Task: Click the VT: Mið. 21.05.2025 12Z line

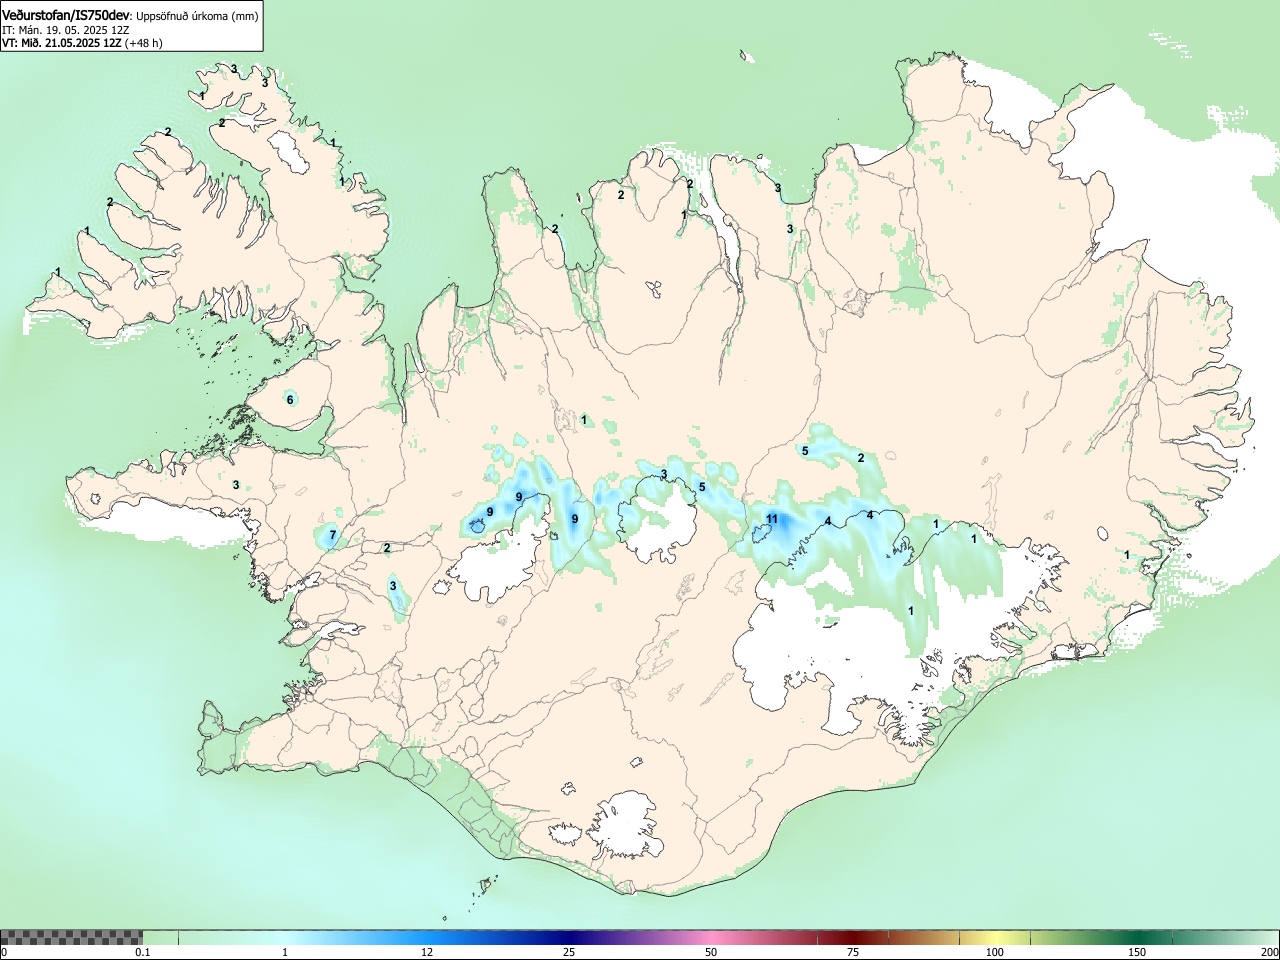Action: 62,43
